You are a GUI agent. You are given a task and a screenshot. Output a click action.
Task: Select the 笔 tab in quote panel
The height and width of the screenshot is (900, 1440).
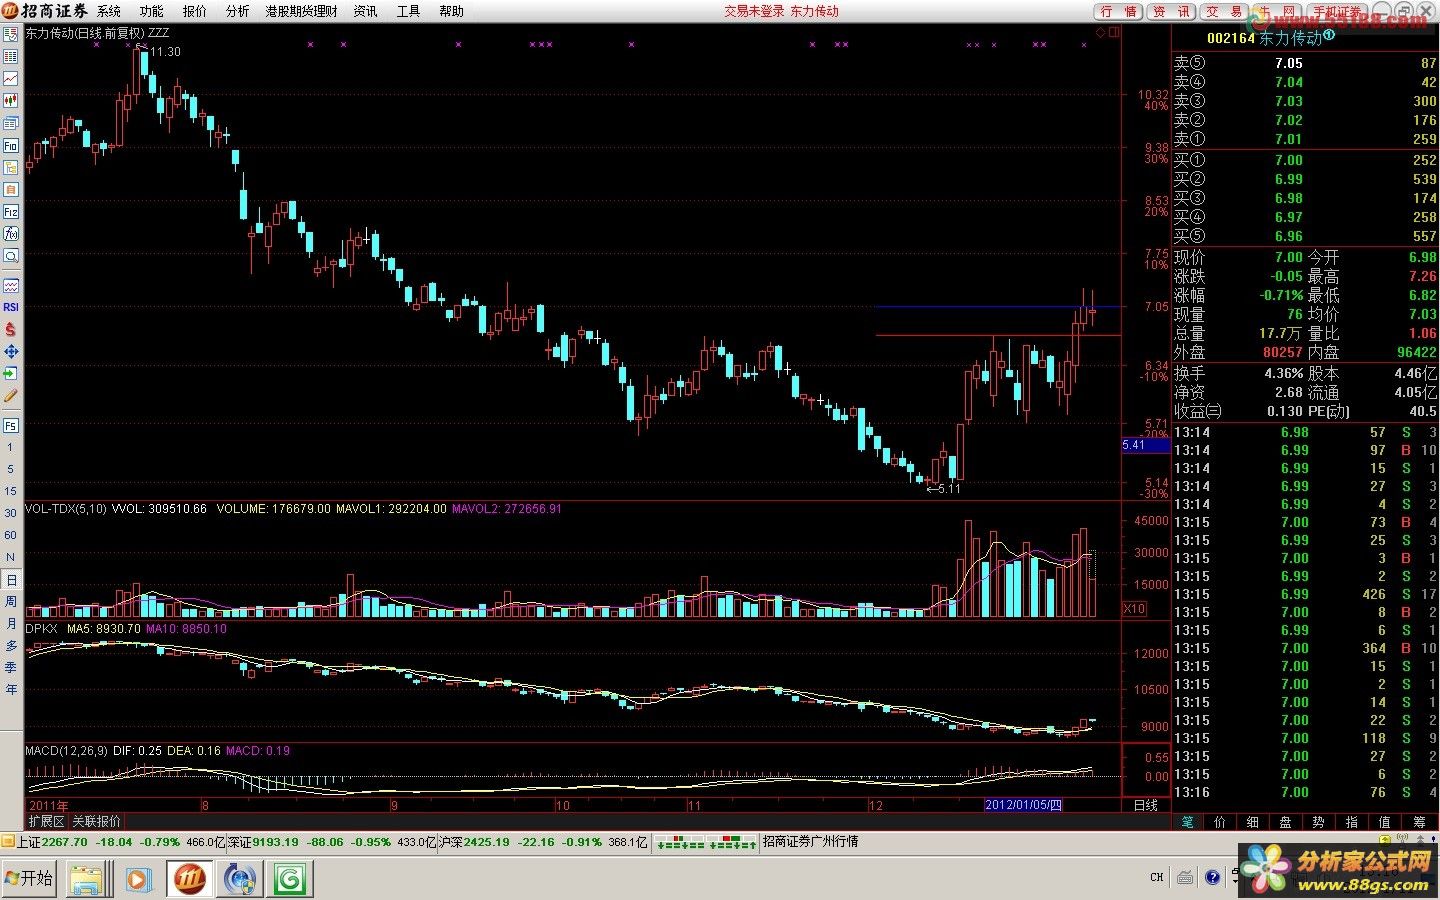coord(1187,822)
